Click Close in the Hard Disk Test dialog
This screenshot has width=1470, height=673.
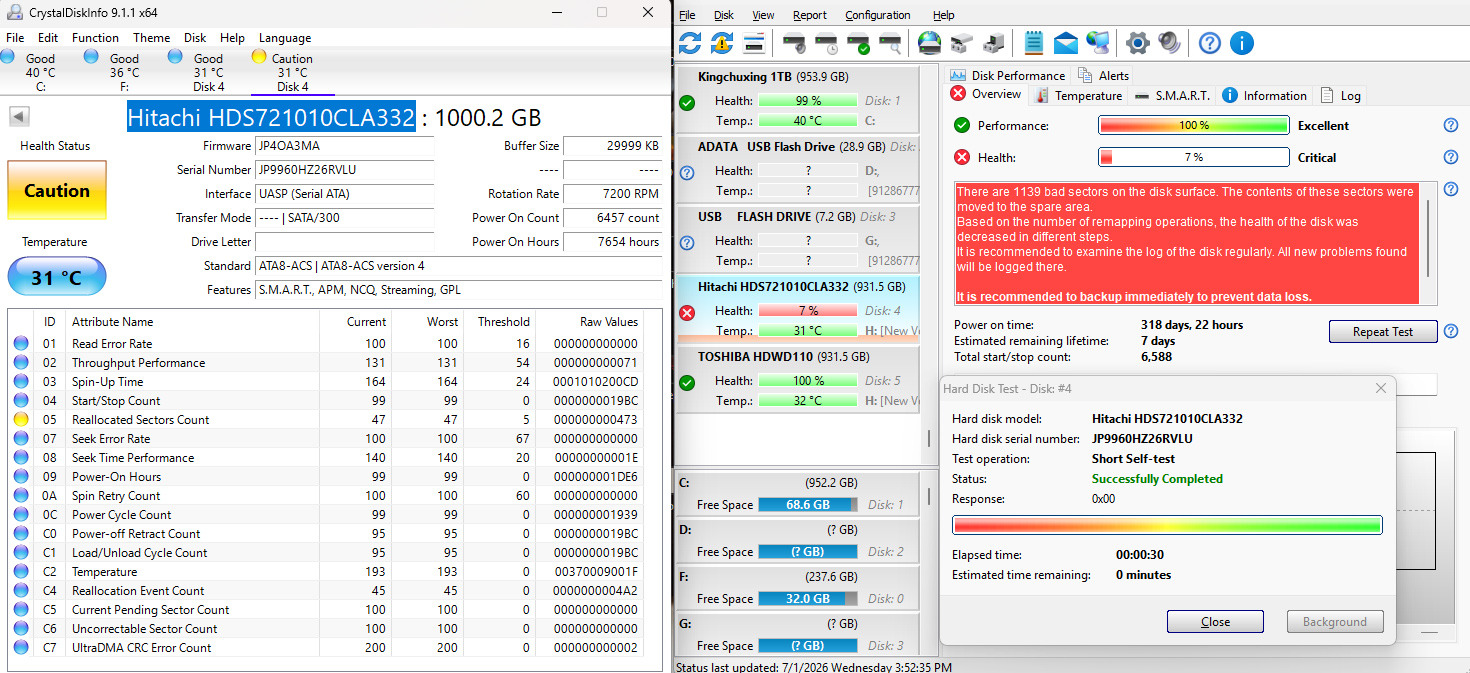1215,622
